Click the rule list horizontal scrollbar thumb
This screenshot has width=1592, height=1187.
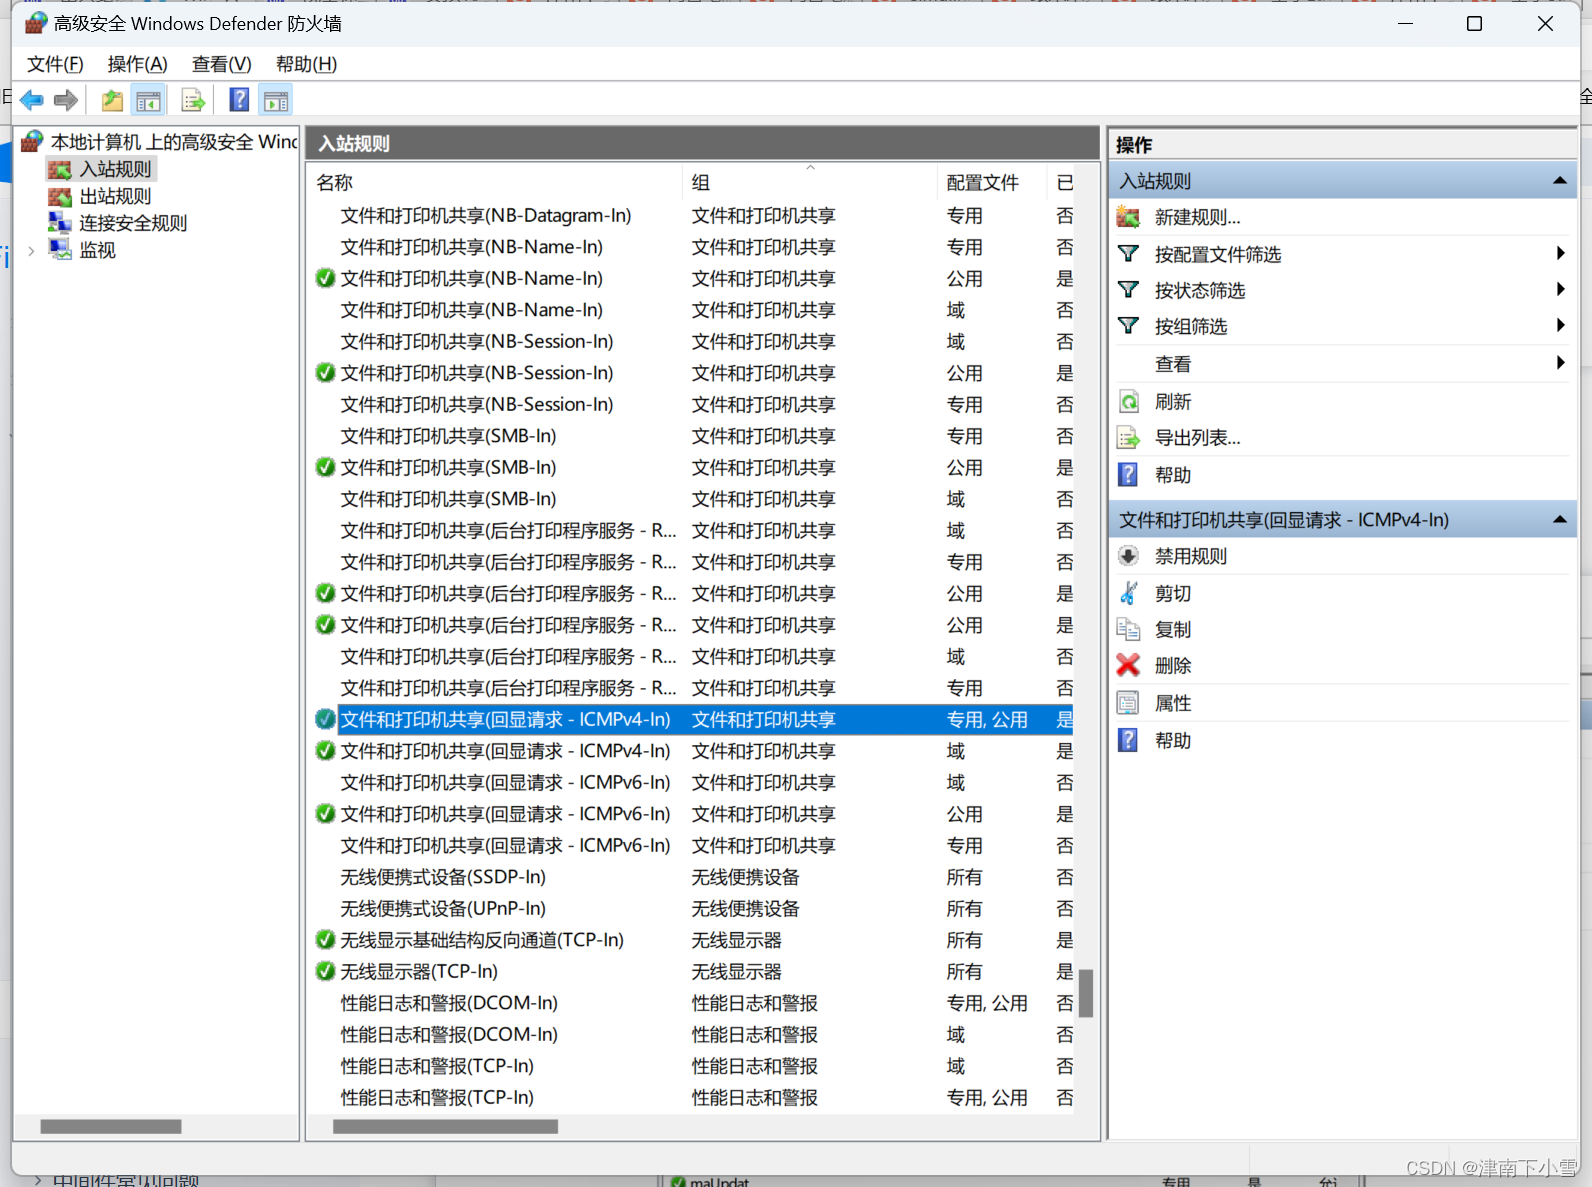[445, 1127]
